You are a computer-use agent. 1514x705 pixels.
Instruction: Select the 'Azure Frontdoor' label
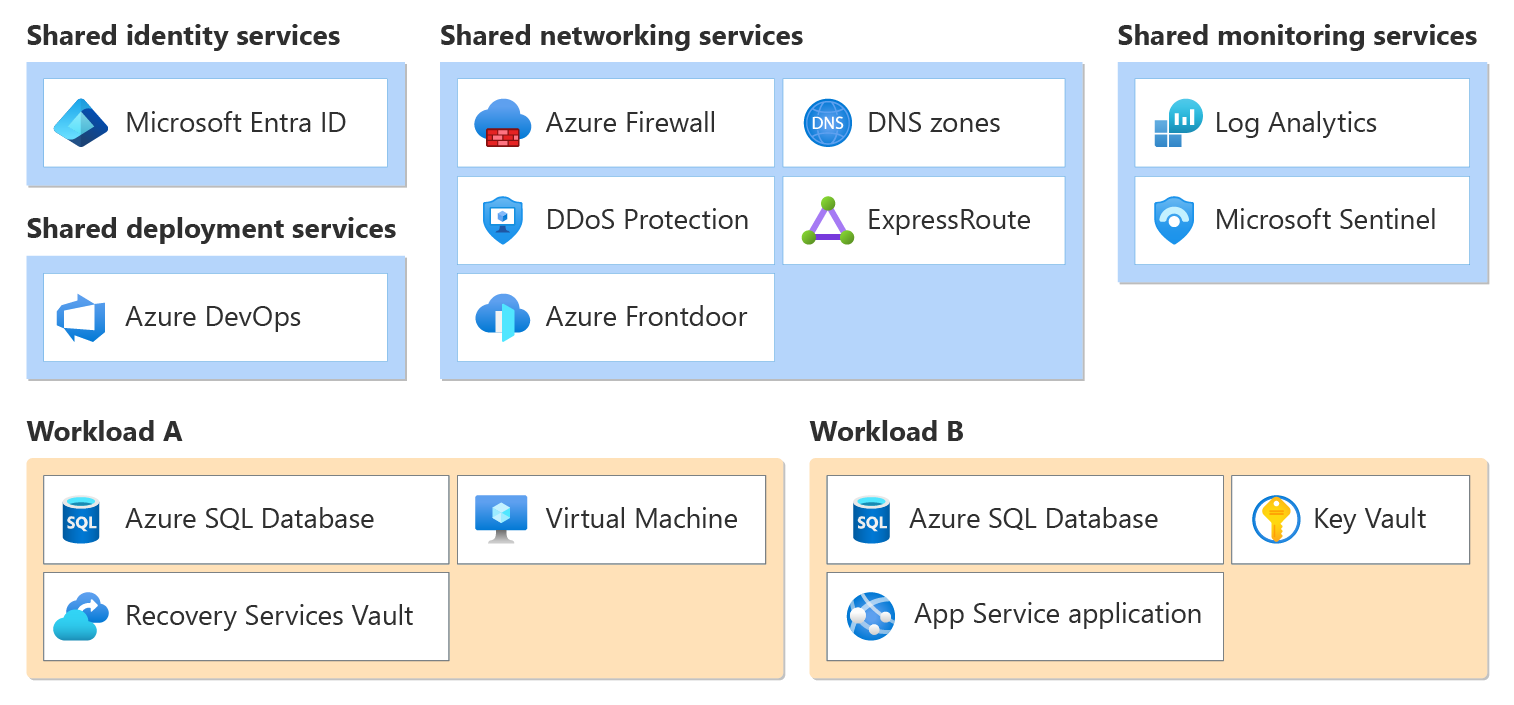tap(646, 318)
